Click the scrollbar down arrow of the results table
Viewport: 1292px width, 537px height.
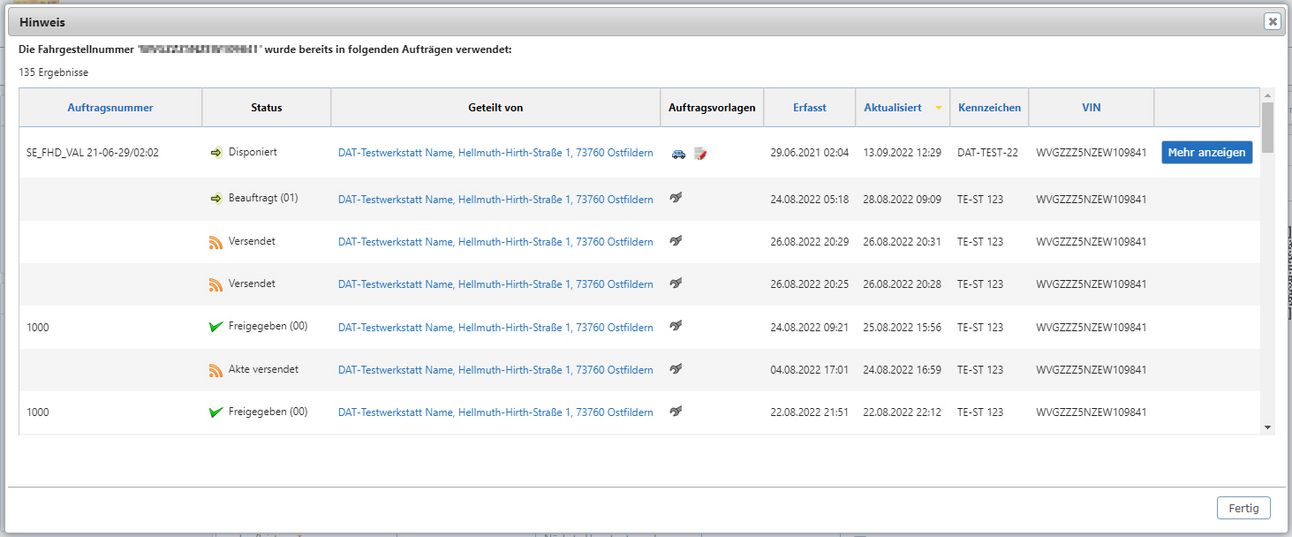1268,427
